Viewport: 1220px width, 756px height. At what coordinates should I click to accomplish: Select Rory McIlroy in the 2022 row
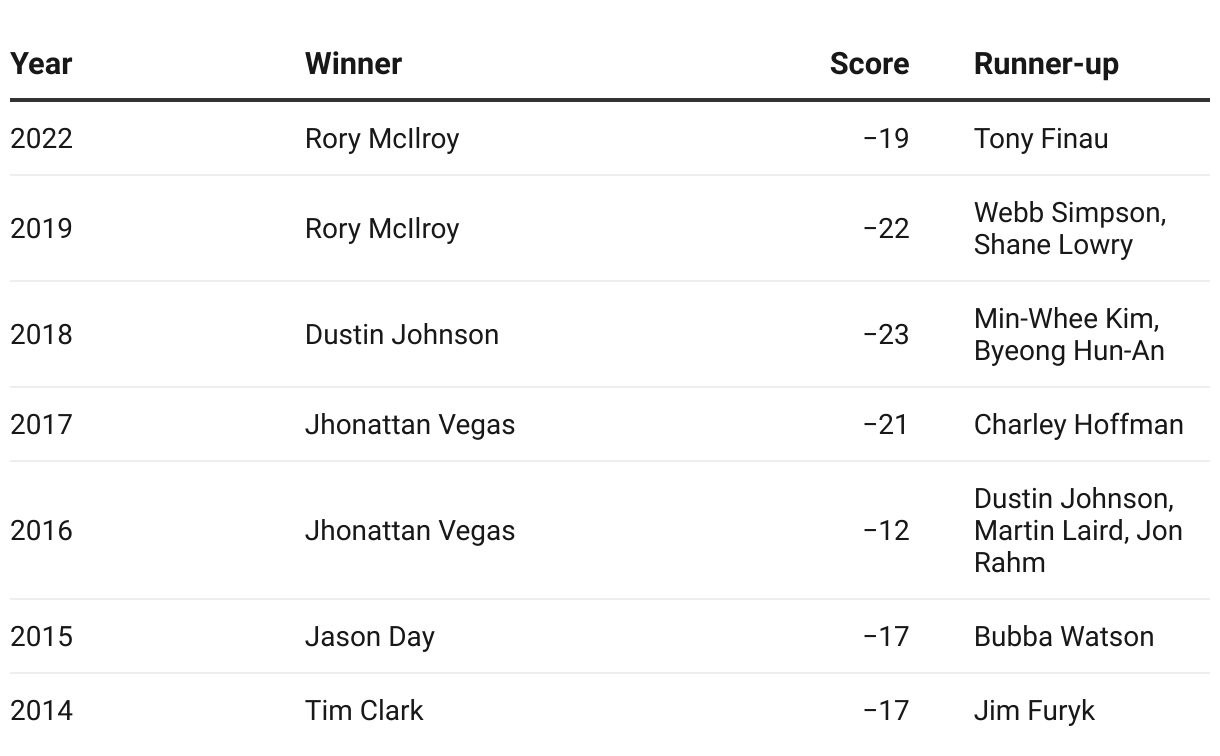click(382, 138)
